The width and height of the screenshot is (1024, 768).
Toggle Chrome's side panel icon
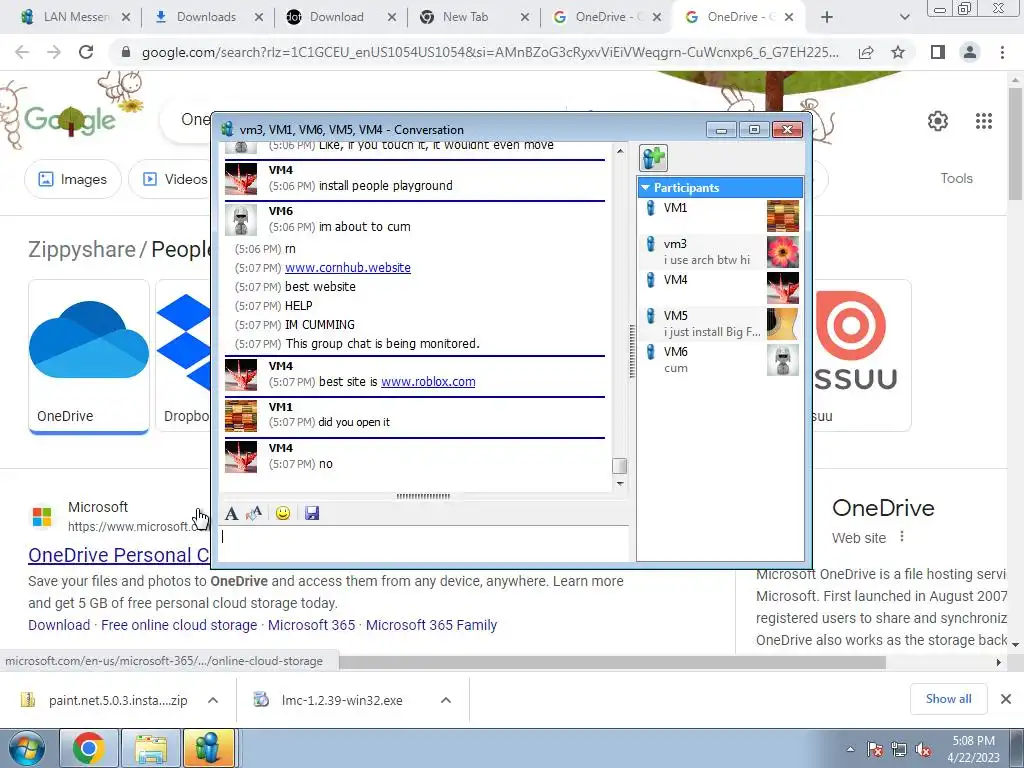click(x=938, y=52)
